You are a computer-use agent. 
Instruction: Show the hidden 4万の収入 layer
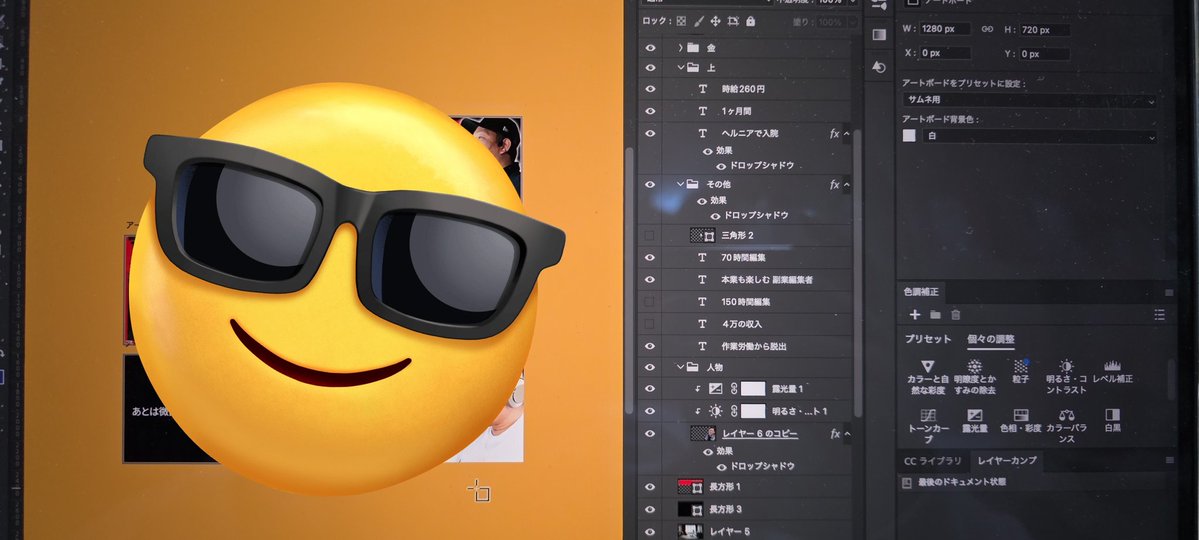click(x=650, y=324)
